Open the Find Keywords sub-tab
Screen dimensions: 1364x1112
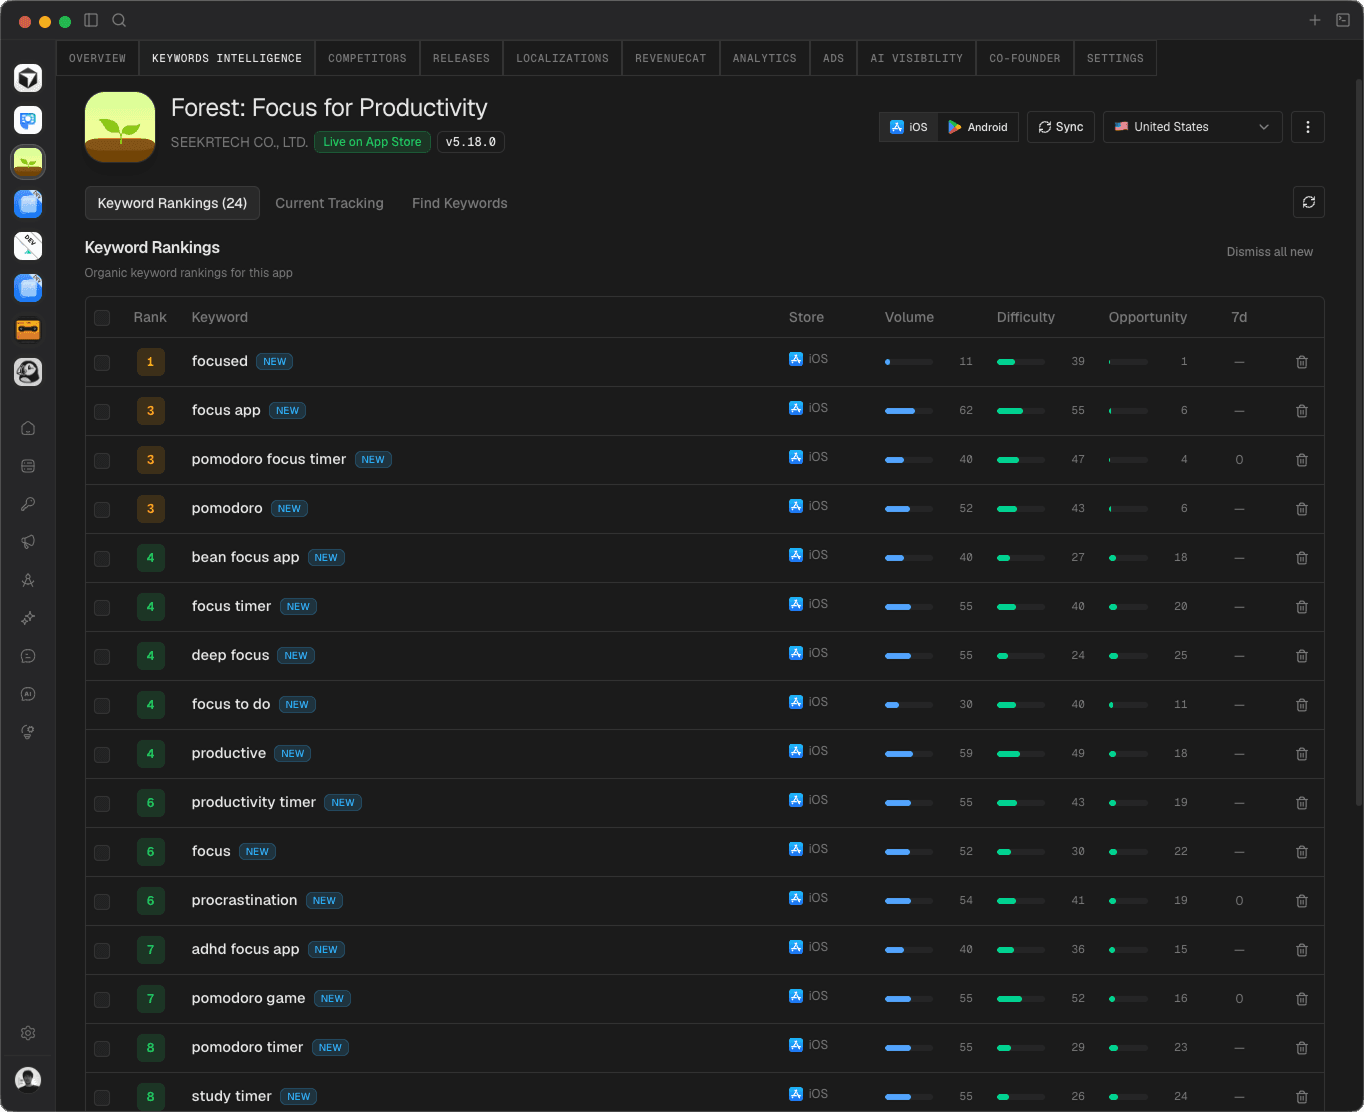[460, 203]
